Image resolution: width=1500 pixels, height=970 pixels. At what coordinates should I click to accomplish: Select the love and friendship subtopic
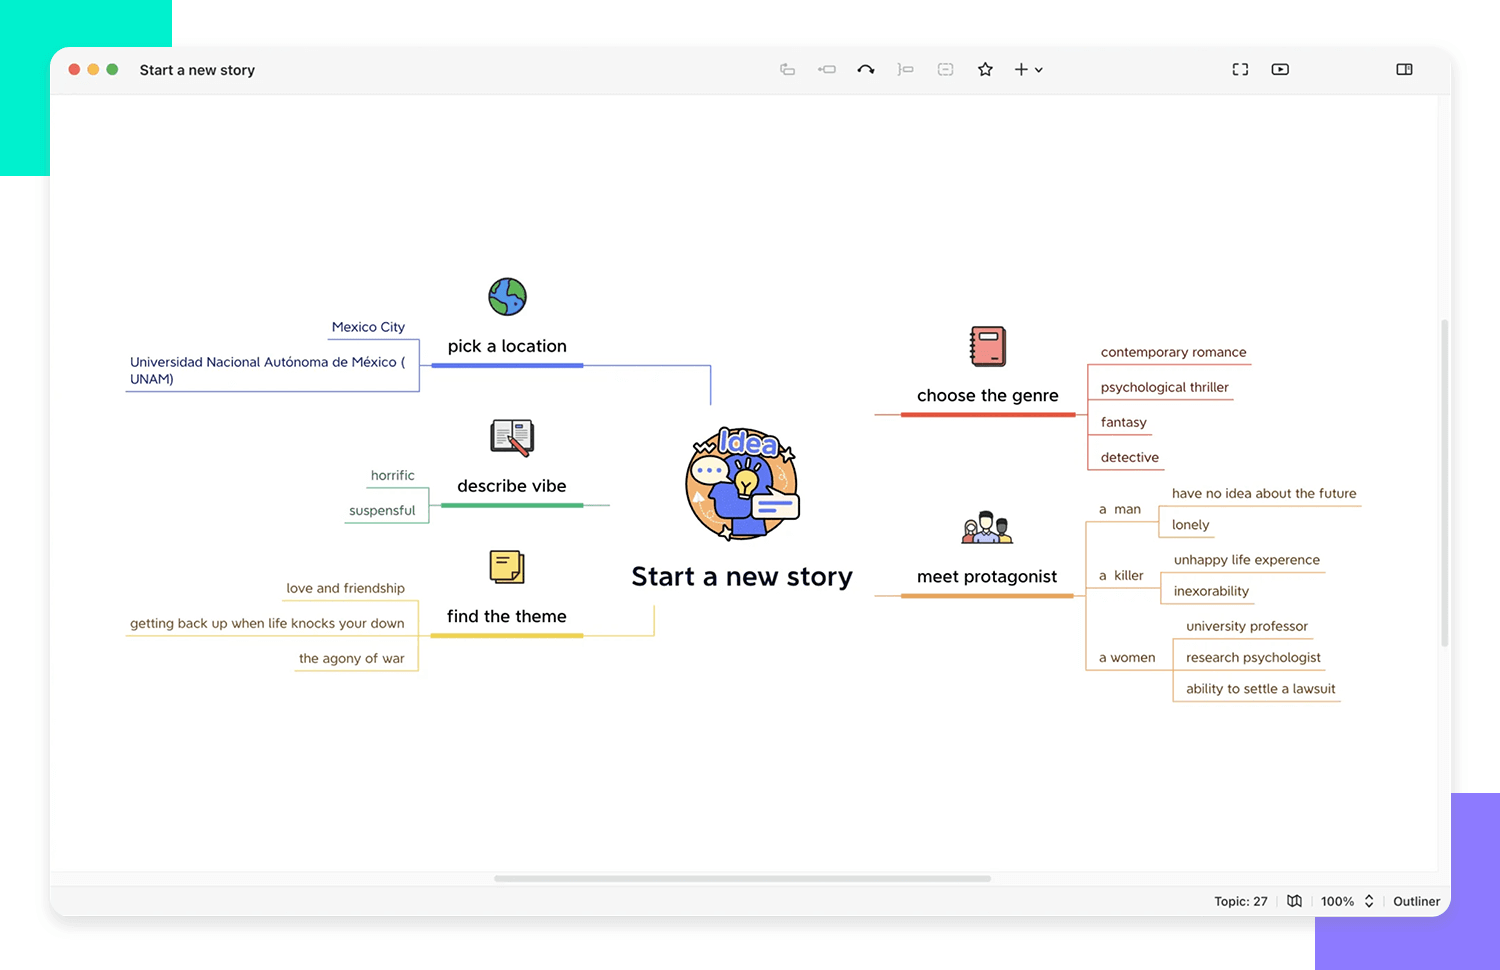point(345,588)
